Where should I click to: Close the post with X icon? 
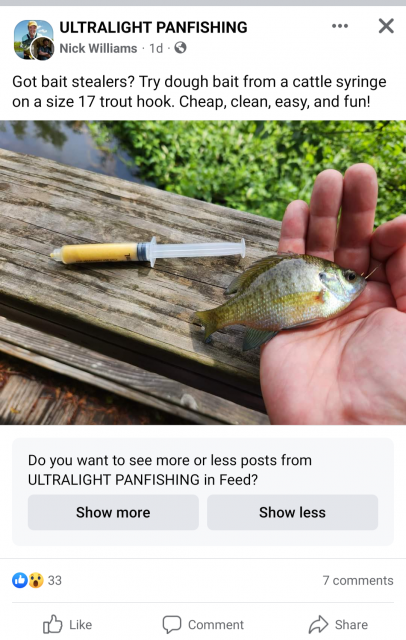point(386,26)
